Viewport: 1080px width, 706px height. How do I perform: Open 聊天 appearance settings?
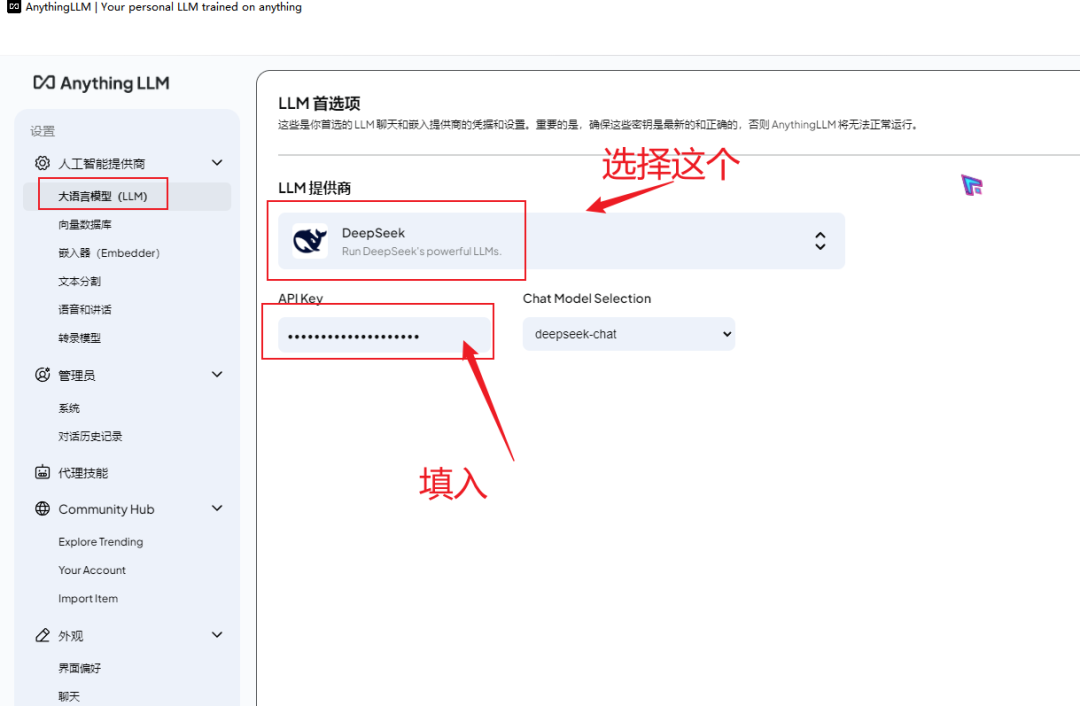69,696
